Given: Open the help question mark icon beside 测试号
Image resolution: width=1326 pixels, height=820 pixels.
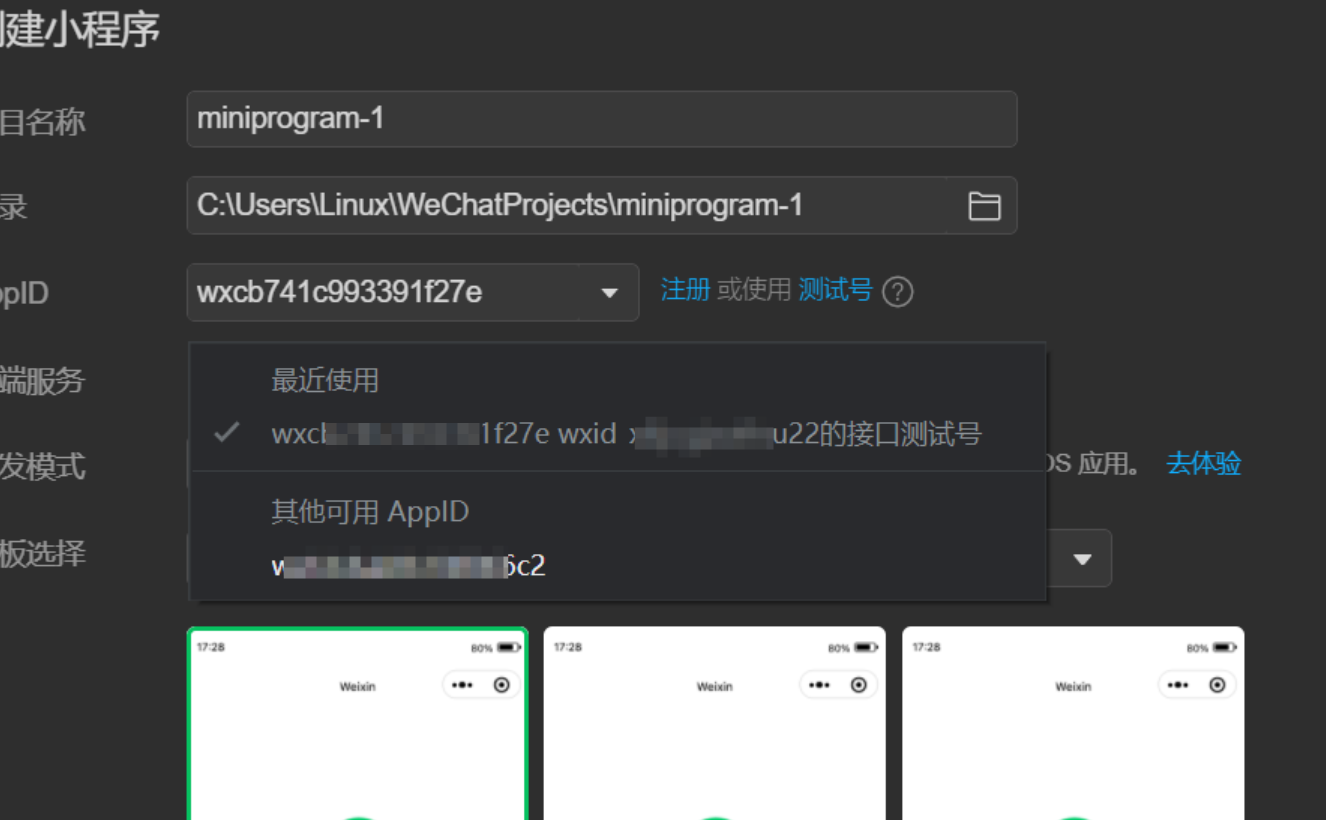Looking at the screenshot, I should 898,292.
